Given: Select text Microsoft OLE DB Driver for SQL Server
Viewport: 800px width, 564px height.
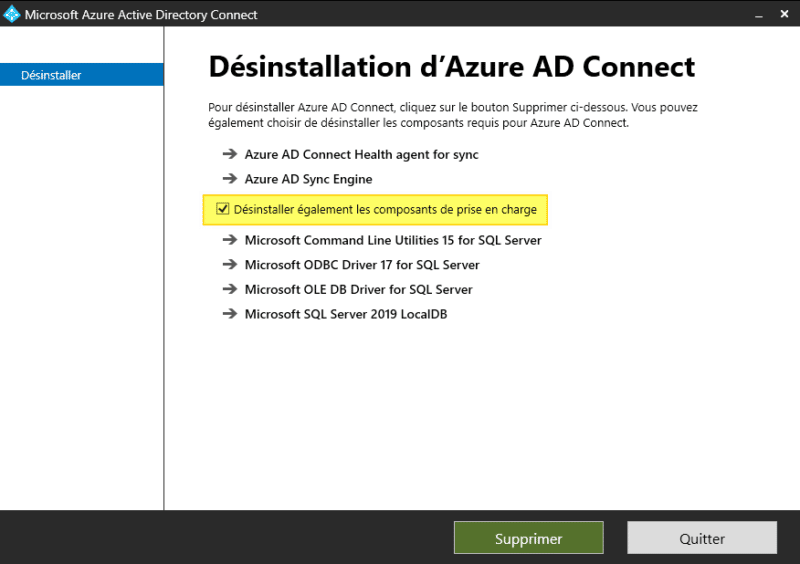Looking at the screenshot, I should tap(359, 289).
